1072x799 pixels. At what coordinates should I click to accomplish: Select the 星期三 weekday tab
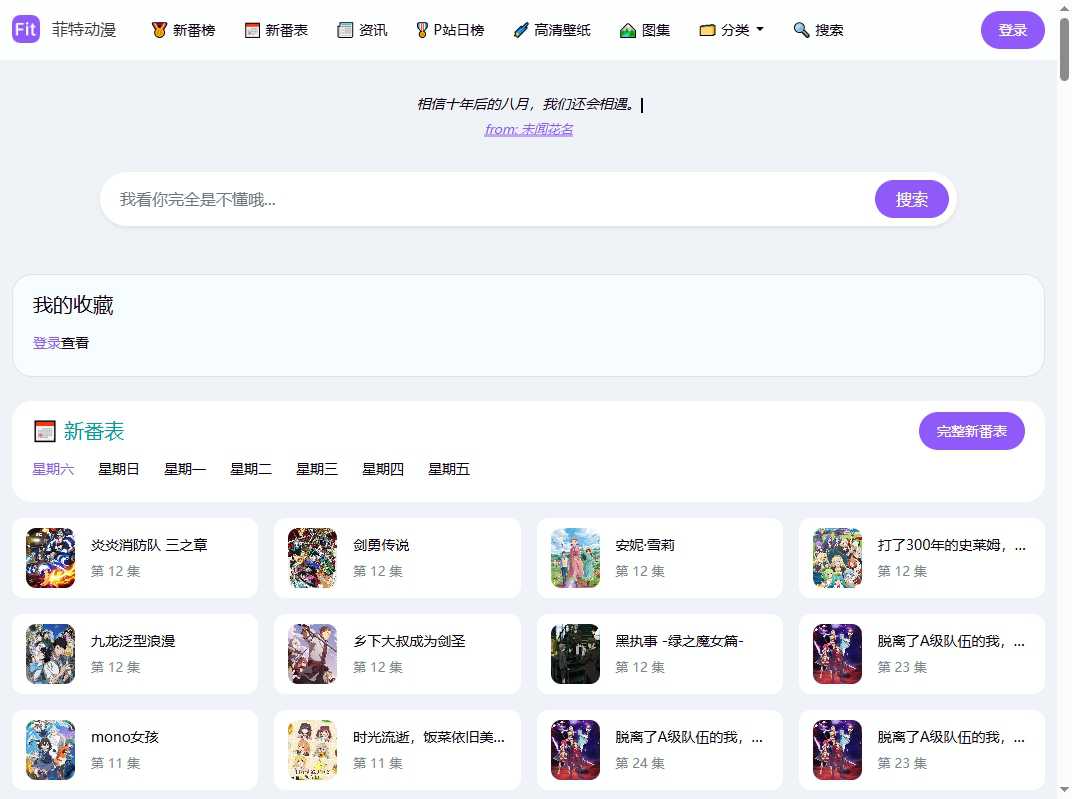317,468
